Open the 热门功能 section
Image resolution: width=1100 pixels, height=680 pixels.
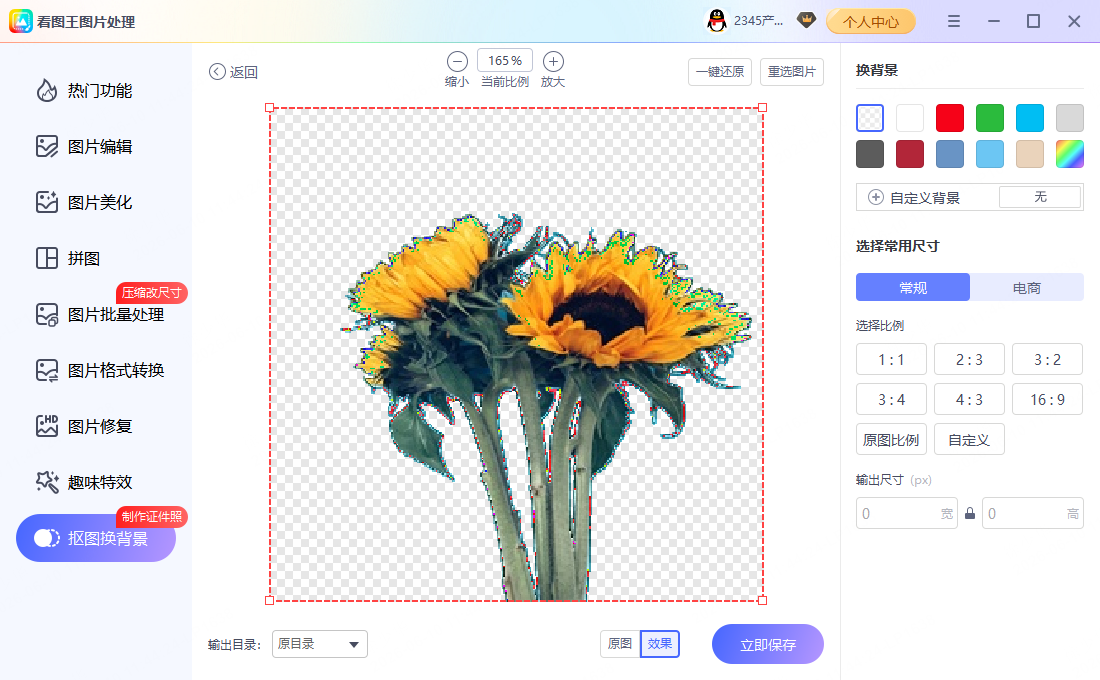pos(84,91)
